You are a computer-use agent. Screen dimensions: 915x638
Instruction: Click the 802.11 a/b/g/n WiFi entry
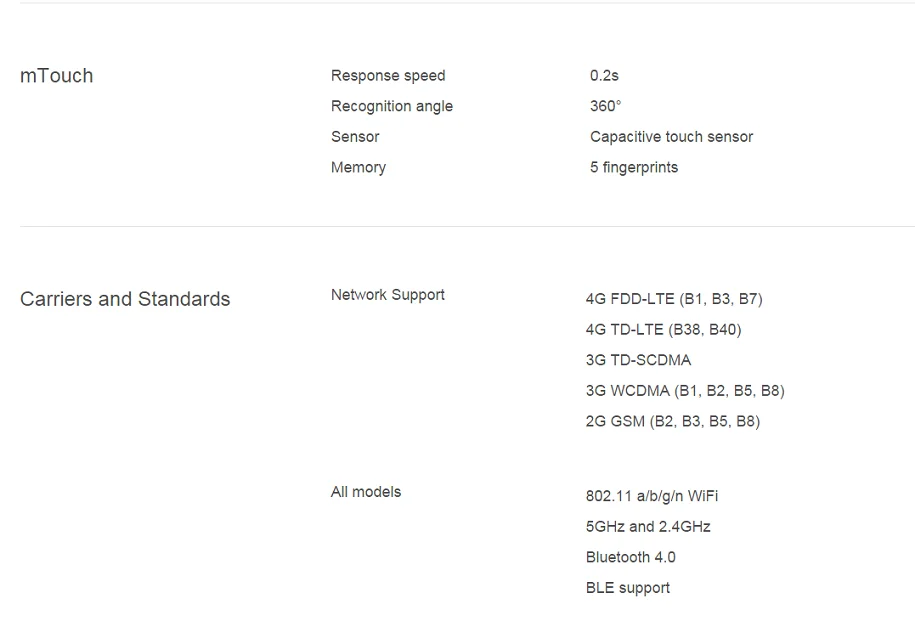(652, 496)
